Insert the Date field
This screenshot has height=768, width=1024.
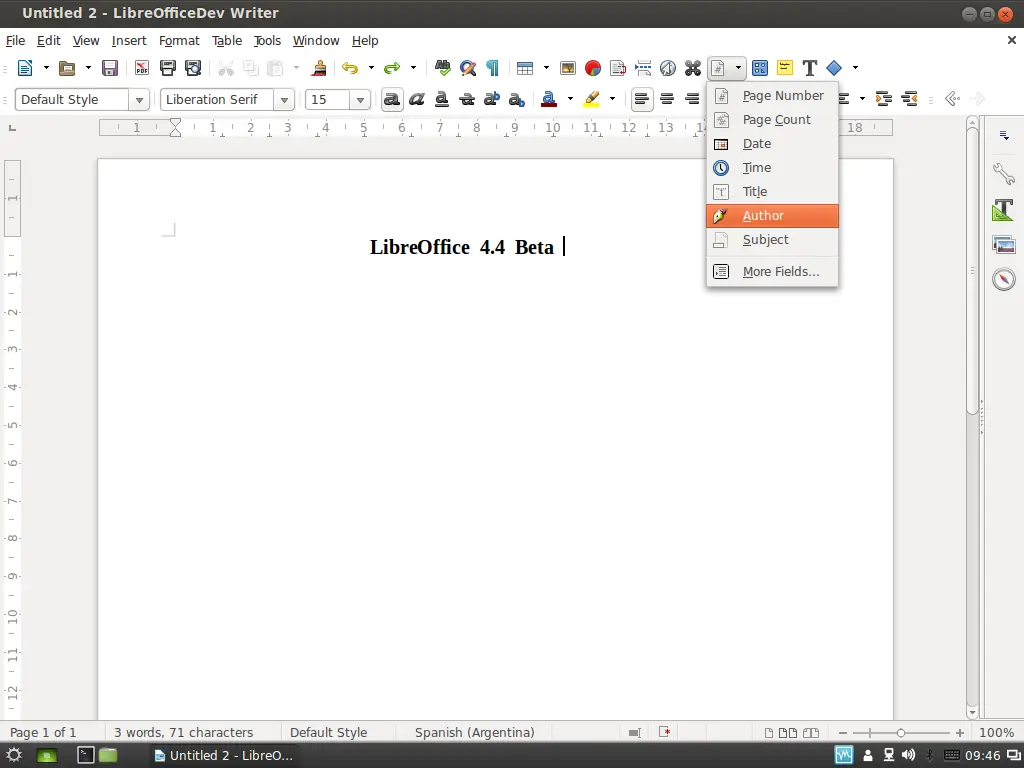pos(772,144)
